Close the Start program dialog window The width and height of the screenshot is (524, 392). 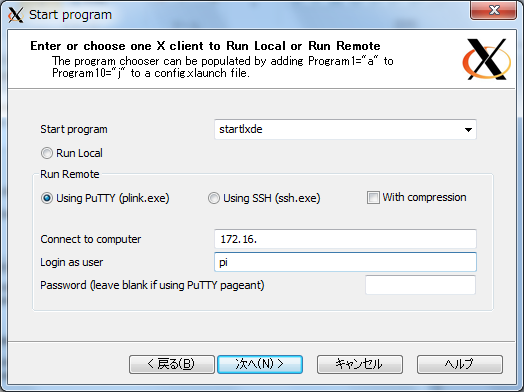[x=494, y=10]
